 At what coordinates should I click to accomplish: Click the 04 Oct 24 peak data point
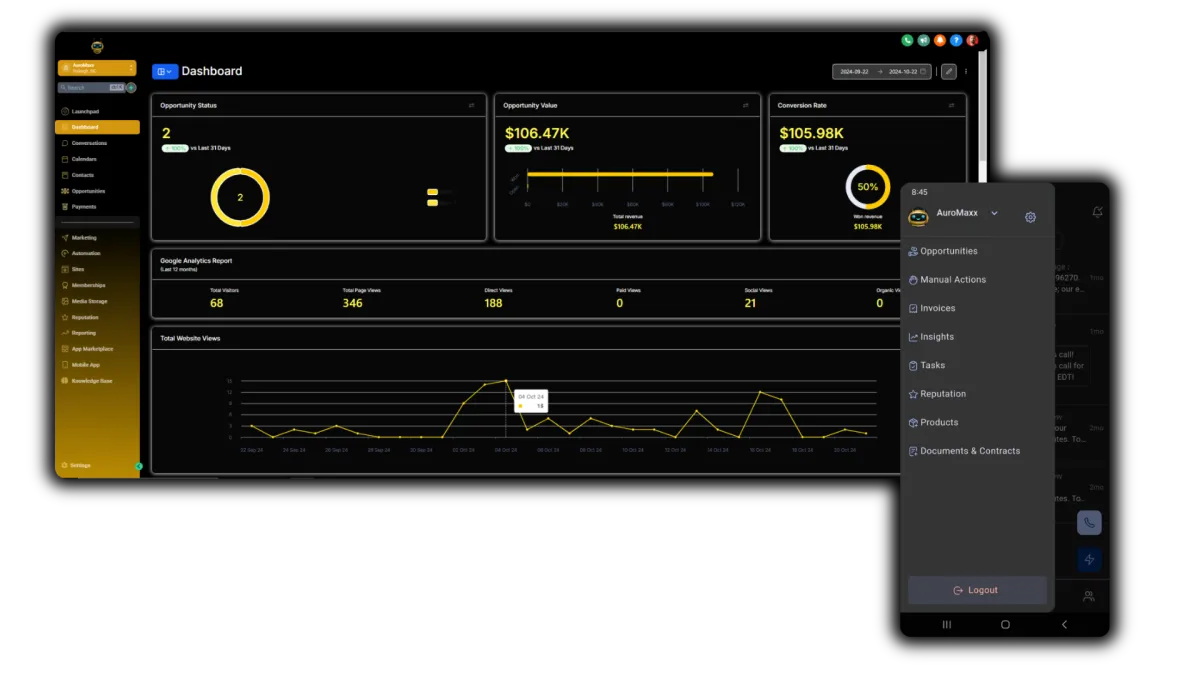[x=506, y=380]
